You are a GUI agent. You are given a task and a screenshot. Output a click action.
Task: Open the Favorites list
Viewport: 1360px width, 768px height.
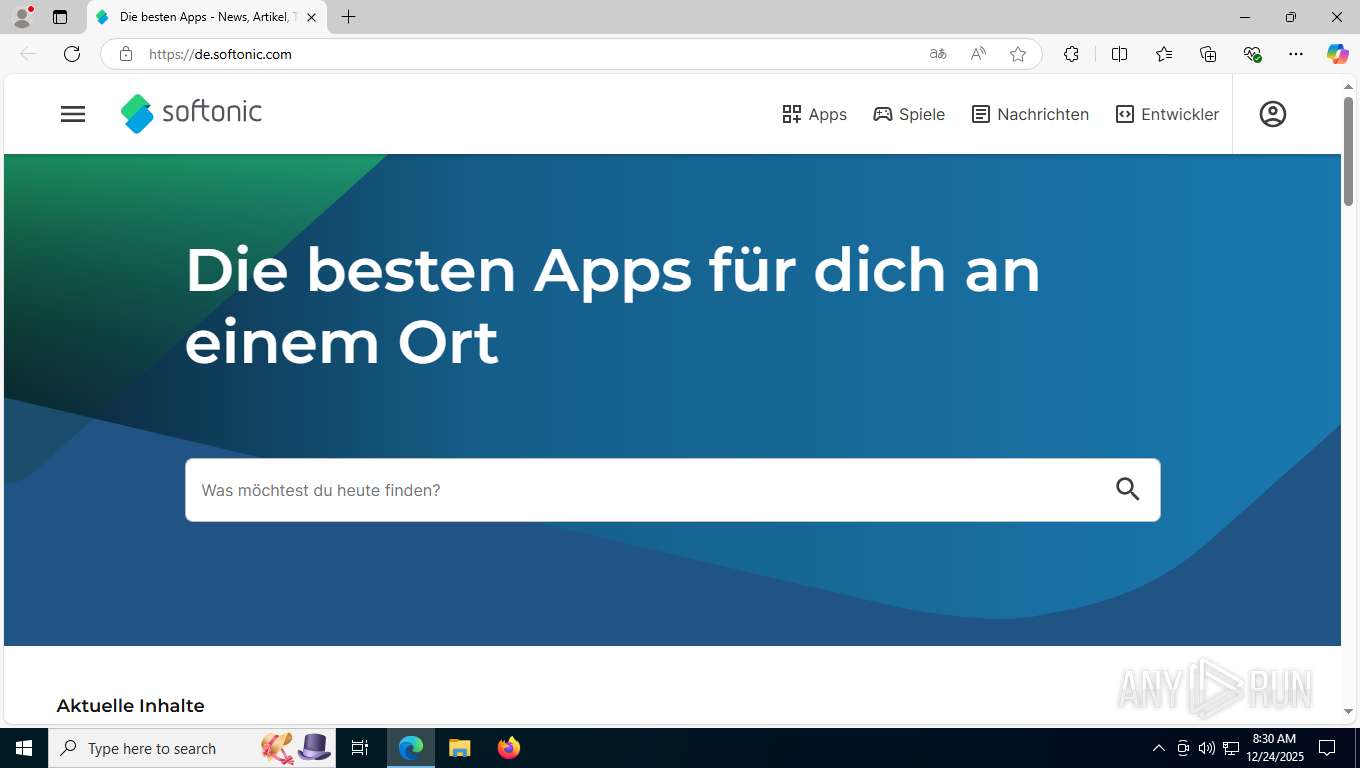click(1164, 54)
